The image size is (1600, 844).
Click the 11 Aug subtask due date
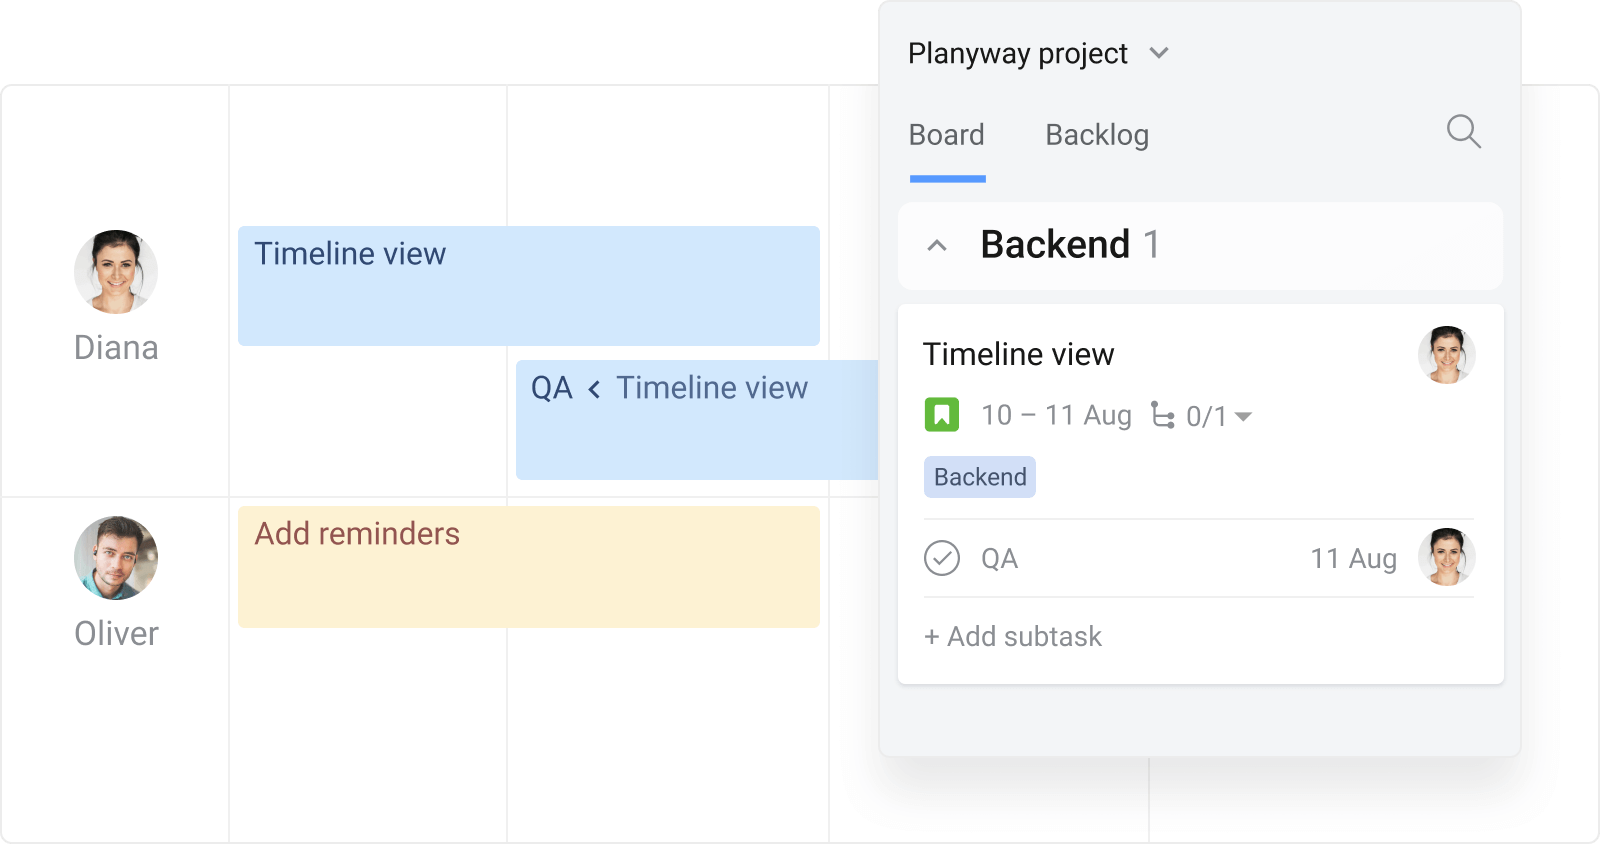pos(1353,558)
